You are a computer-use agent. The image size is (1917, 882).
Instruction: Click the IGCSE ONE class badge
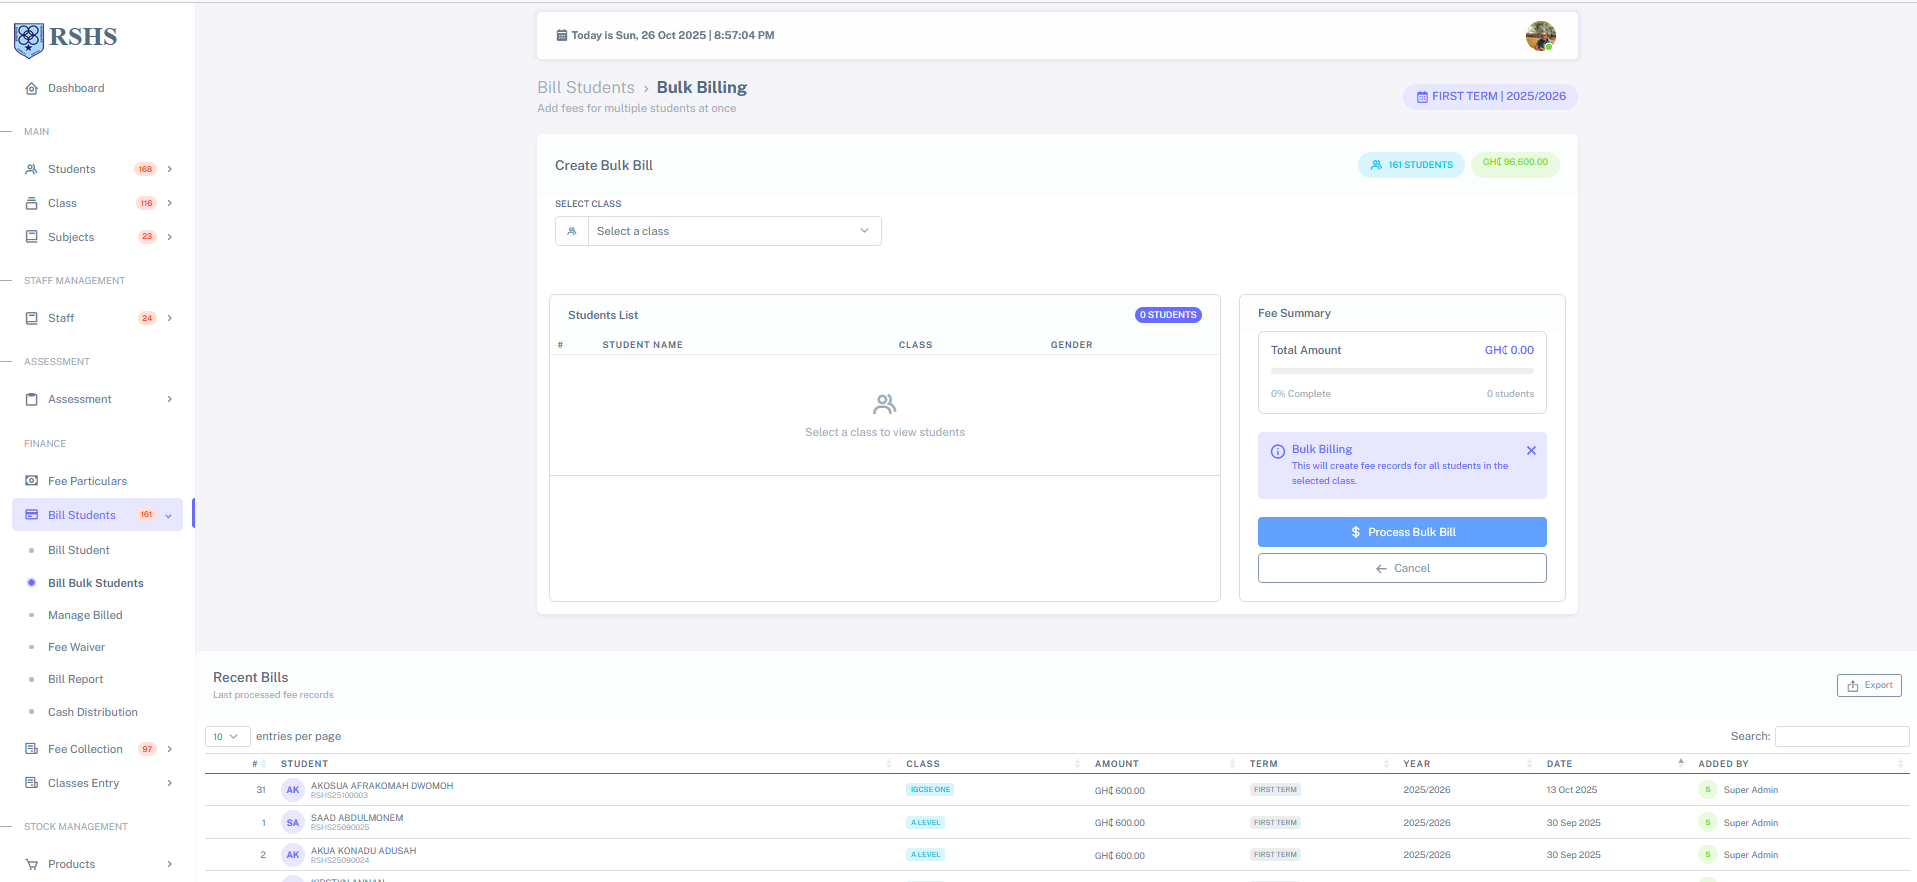pyautogui.click(x=930, y=790)
